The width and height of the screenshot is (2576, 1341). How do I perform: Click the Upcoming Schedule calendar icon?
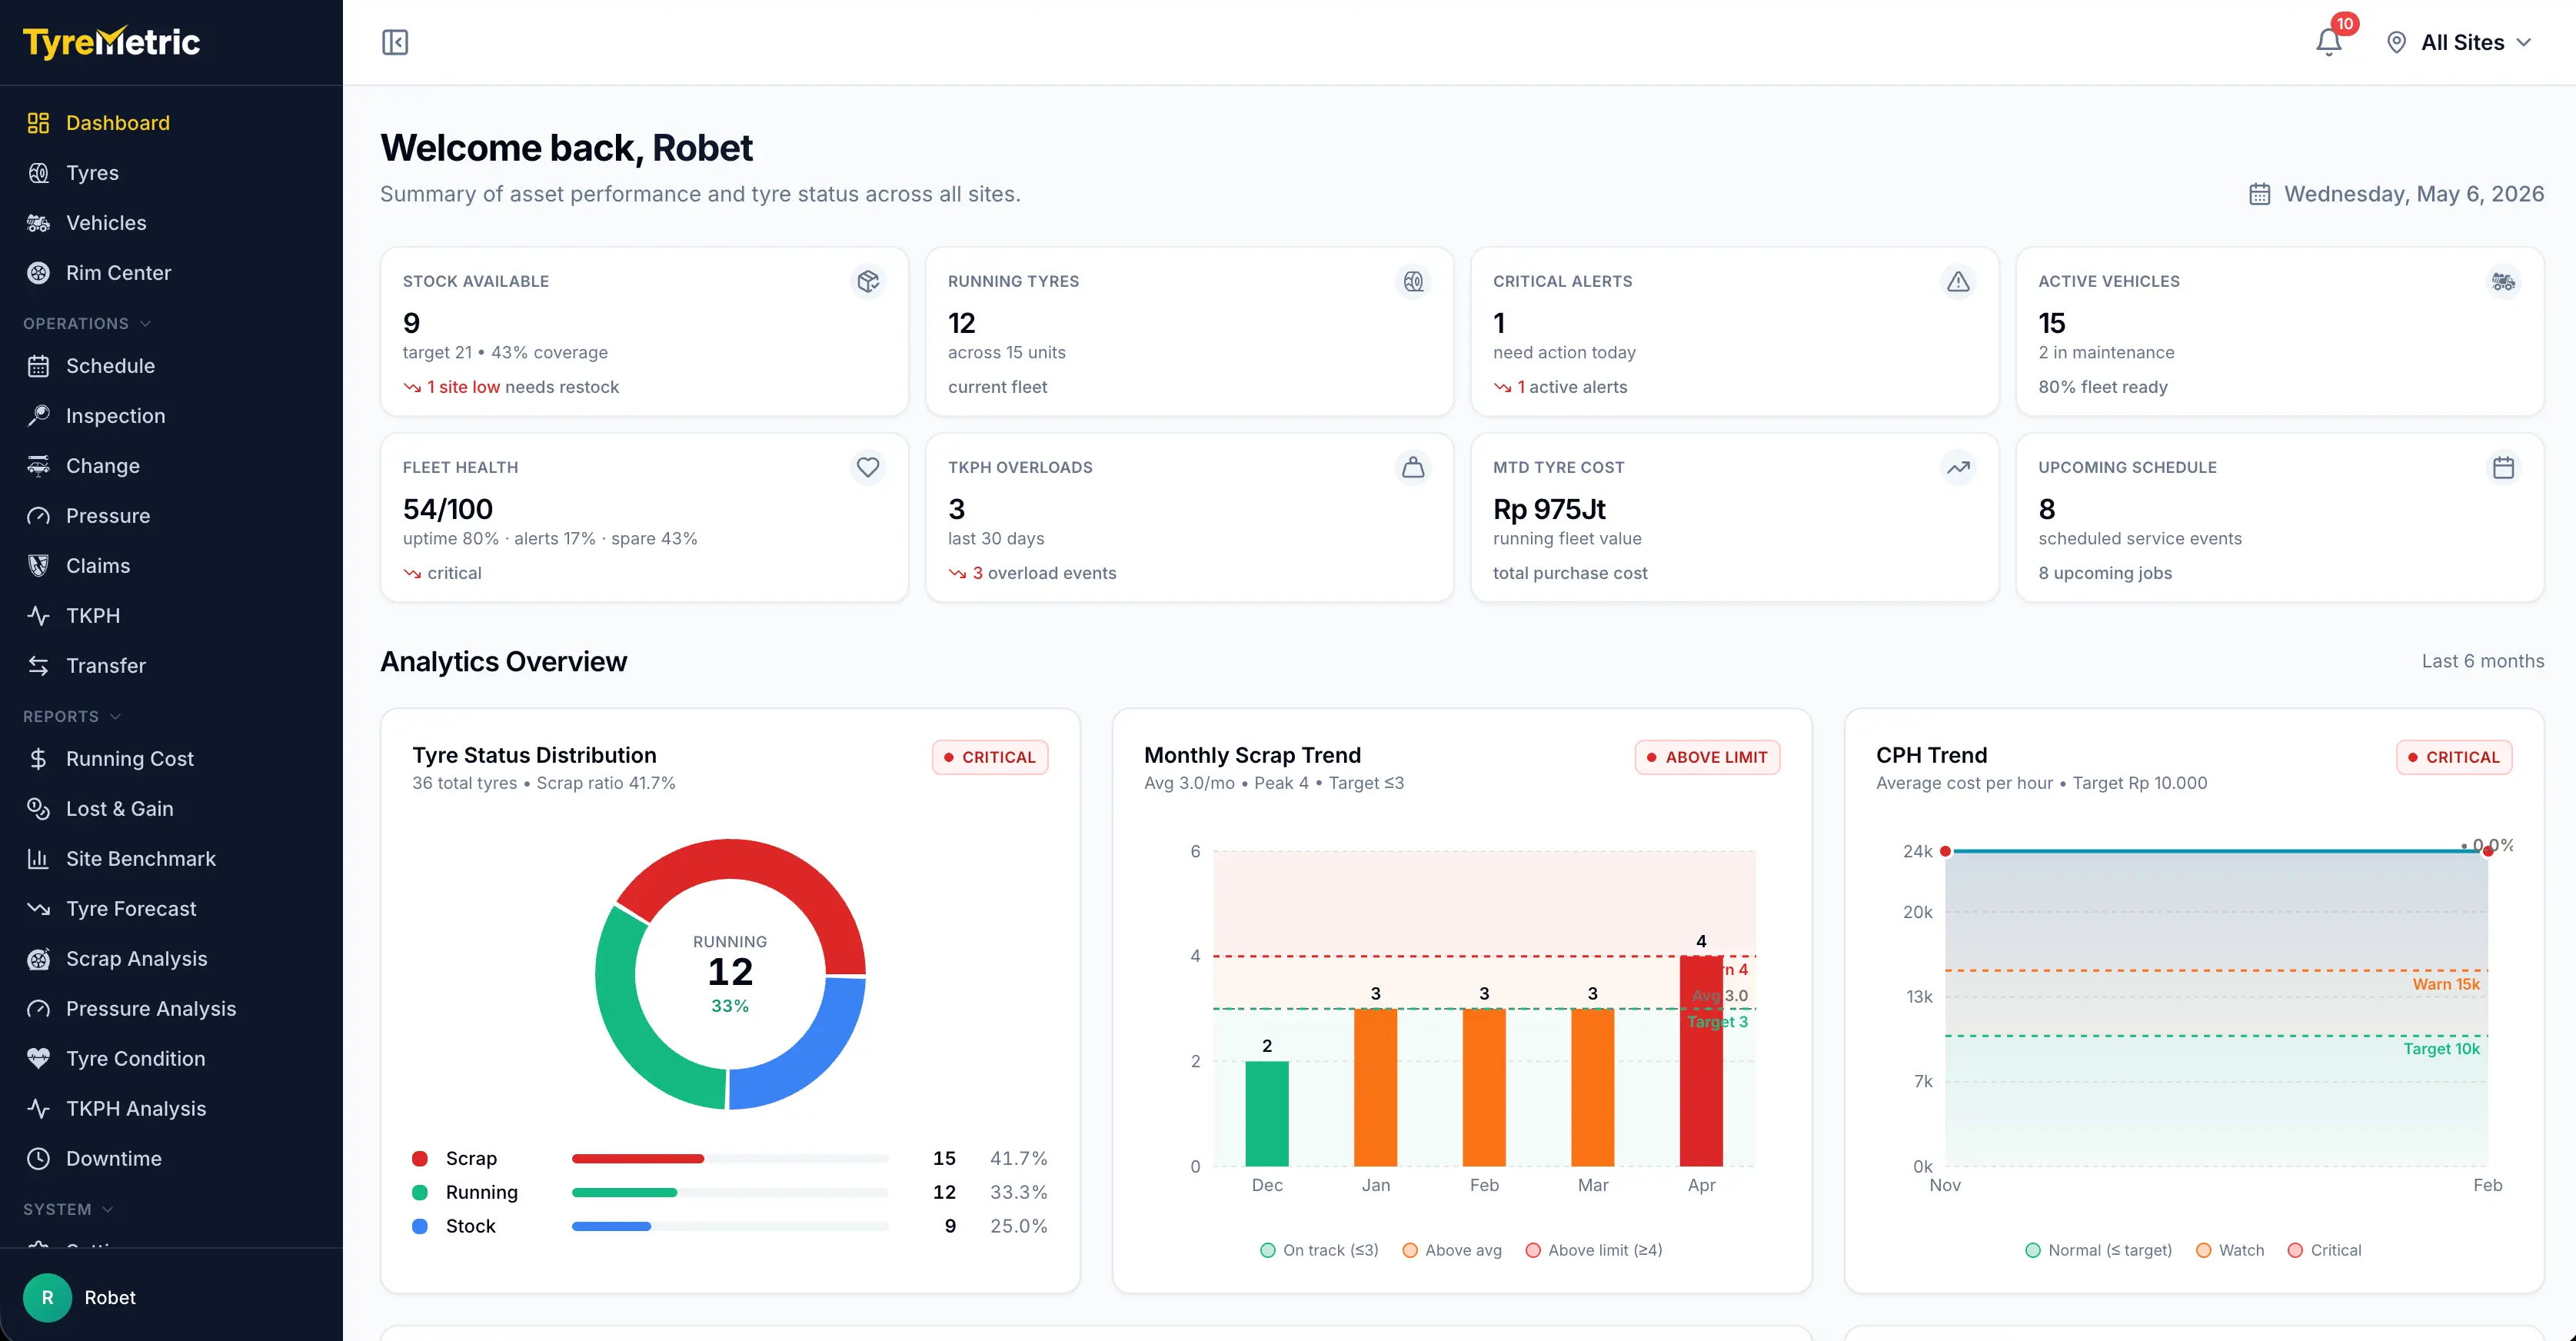2503,467
